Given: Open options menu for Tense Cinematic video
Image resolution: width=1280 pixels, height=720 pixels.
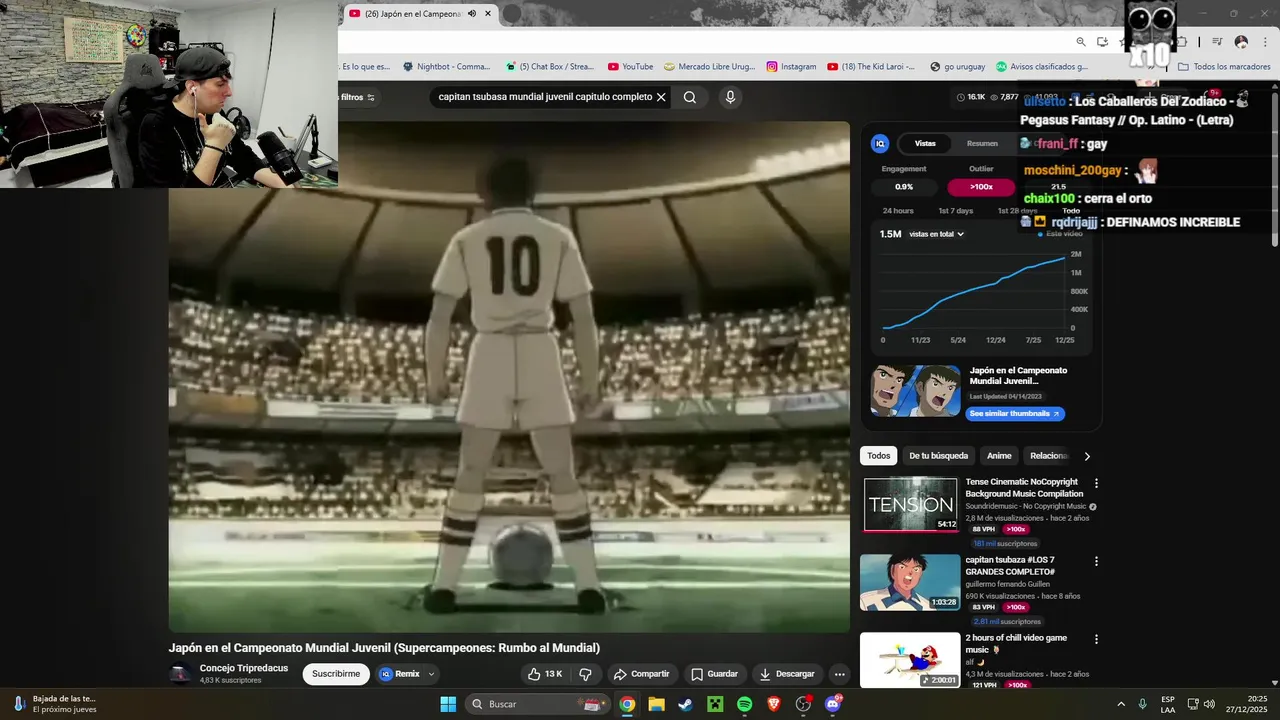Looking at the screenshot, I should coord(1096,483).
